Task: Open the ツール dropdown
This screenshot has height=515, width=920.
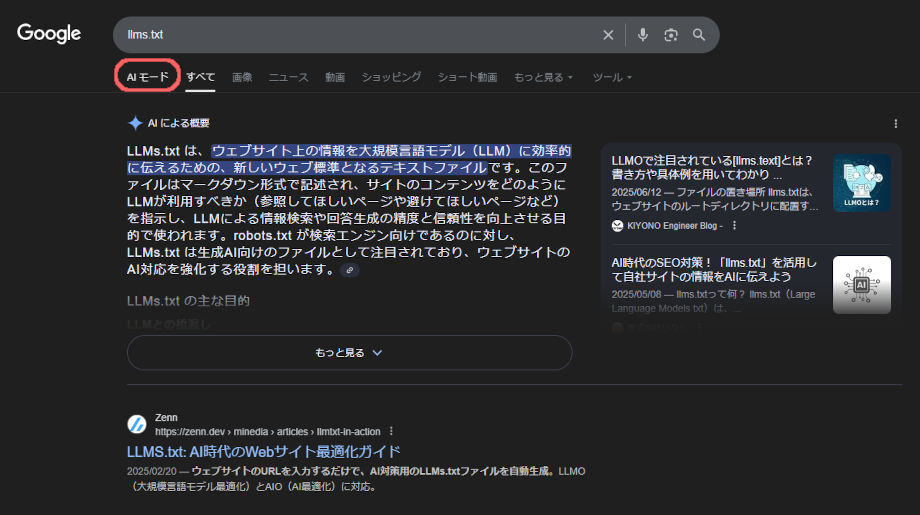Action: 612,77
